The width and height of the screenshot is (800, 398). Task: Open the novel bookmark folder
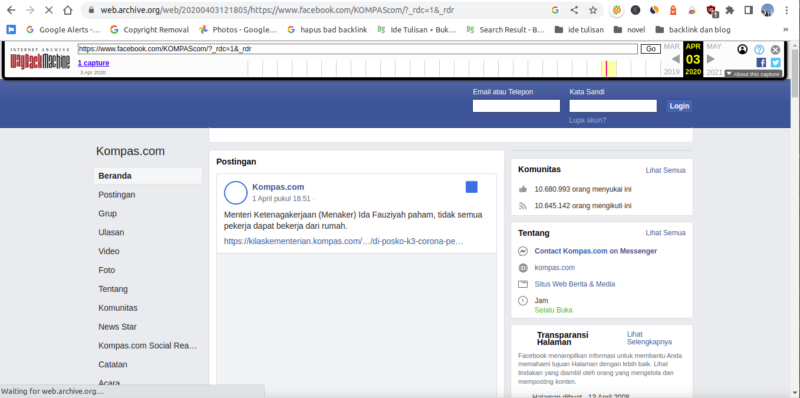pyautogui.click(x=630, y=30)
